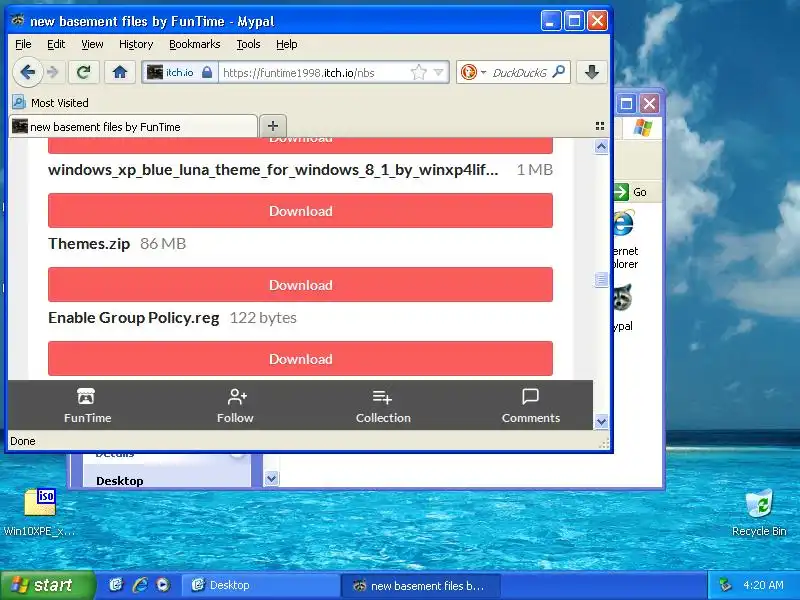Image resolution: width=800 pixels, height=600 pixels.
Task: Open the Help menu
Action: tap(287, 44)
